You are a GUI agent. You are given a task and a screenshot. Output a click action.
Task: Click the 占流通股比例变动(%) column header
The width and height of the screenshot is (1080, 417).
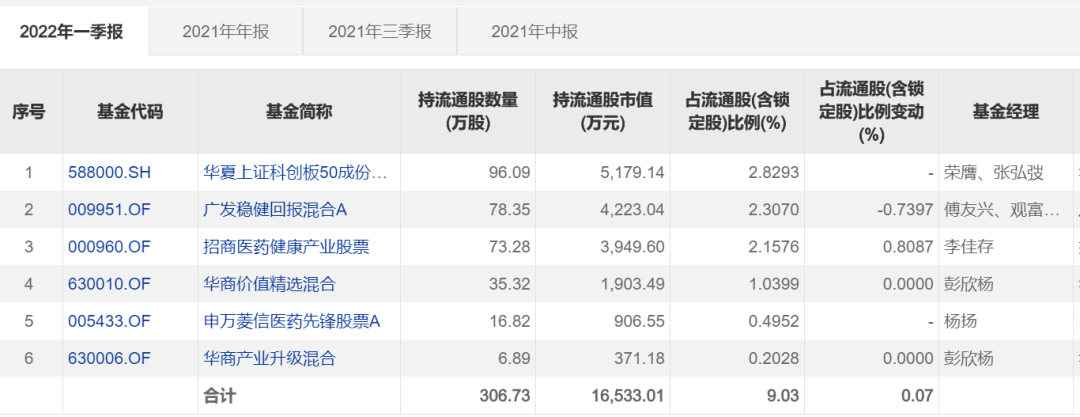tap(871, 112)
